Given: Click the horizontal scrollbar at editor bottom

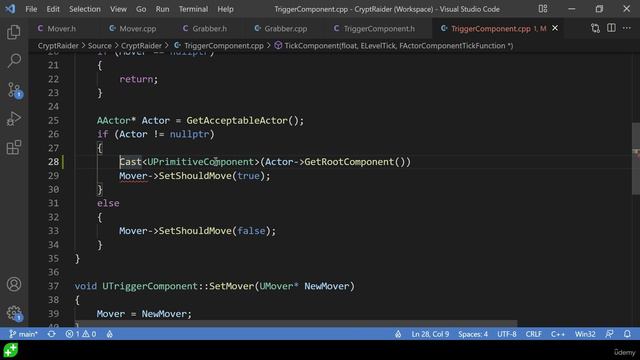Looking at the screenshot, I should [296, 323].
